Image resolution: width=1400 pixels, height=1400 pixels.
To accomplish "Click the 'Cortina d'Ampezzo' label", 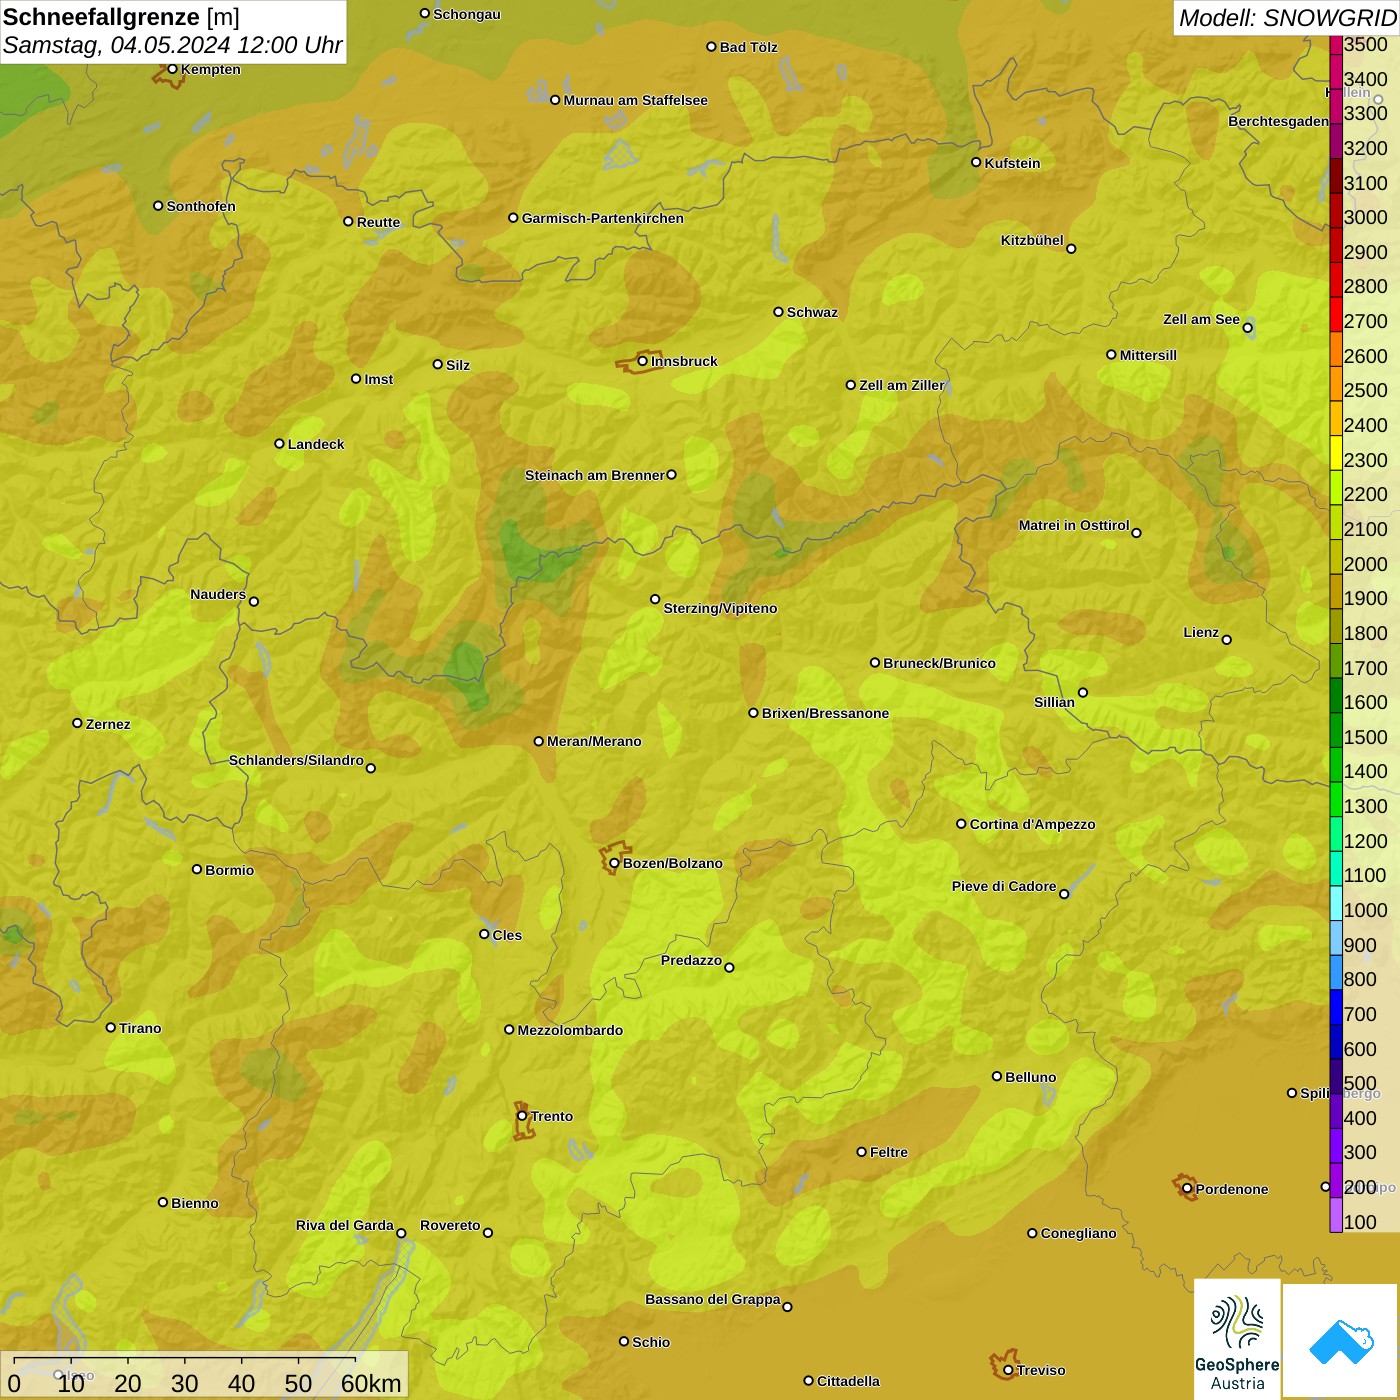I will tap(1032, 824).
